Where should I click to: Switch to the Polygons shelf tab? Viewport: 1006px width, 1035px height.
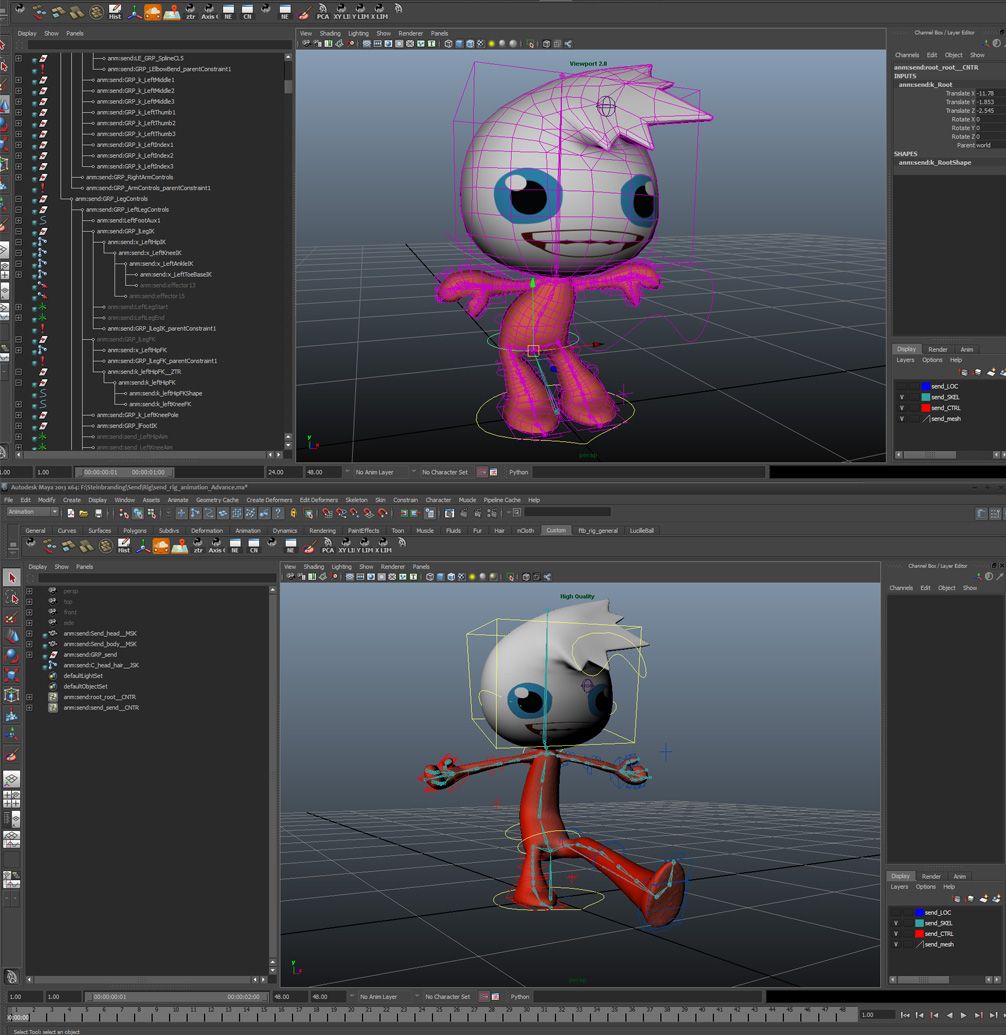(135, 530)
